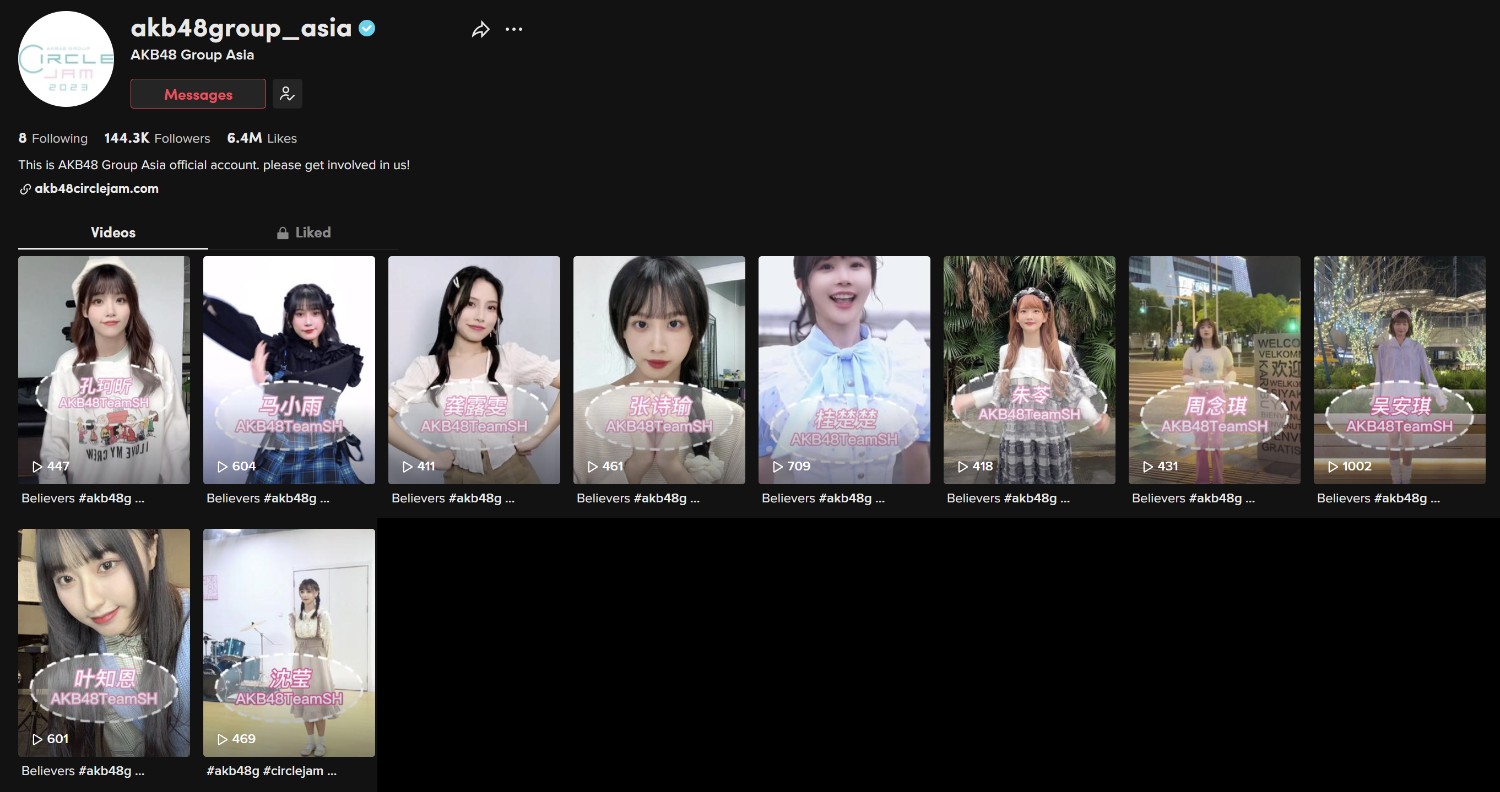Click the caption under the 601-view video
This screenshot has height=792, width=1500.
pyautogui.click(x=83, y=771)
